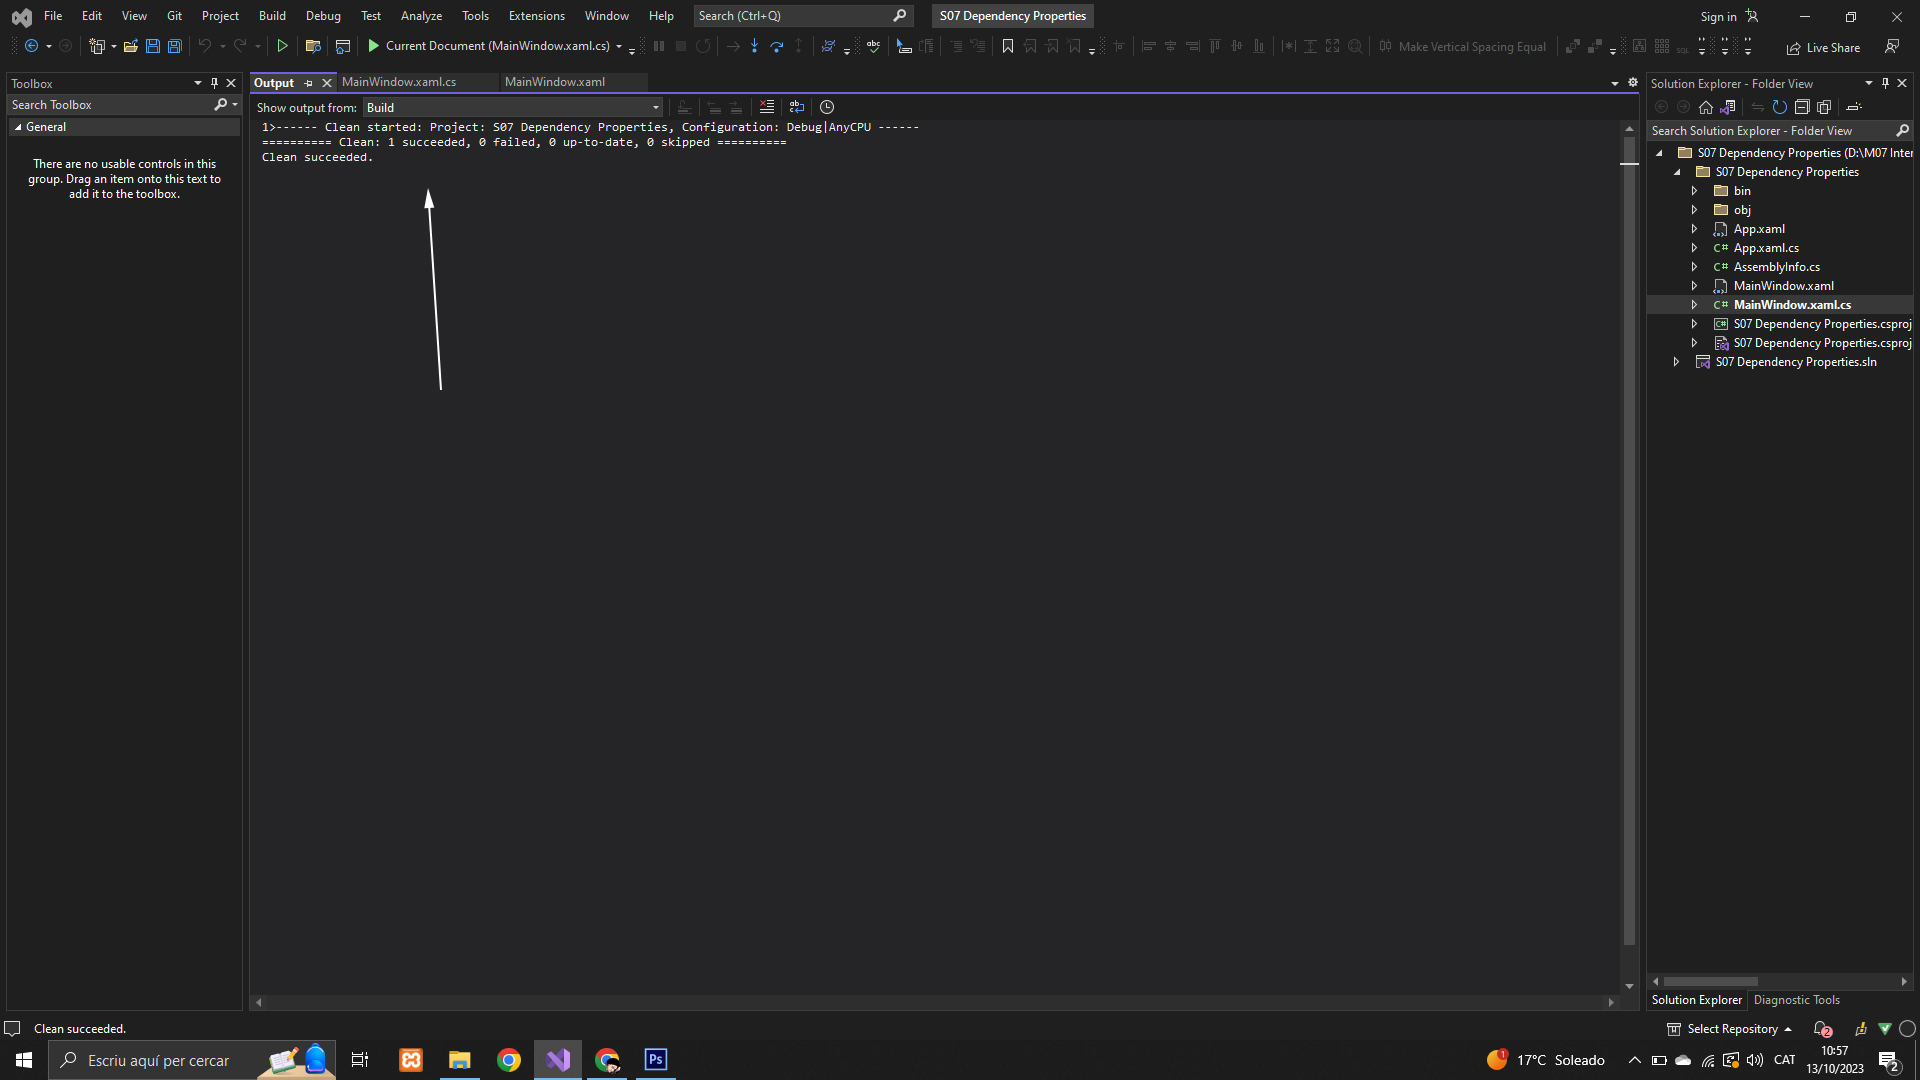Refresh the Solution Explorer view
The width and height of the screenshot is (1920, 1080).
point(1780,107)
